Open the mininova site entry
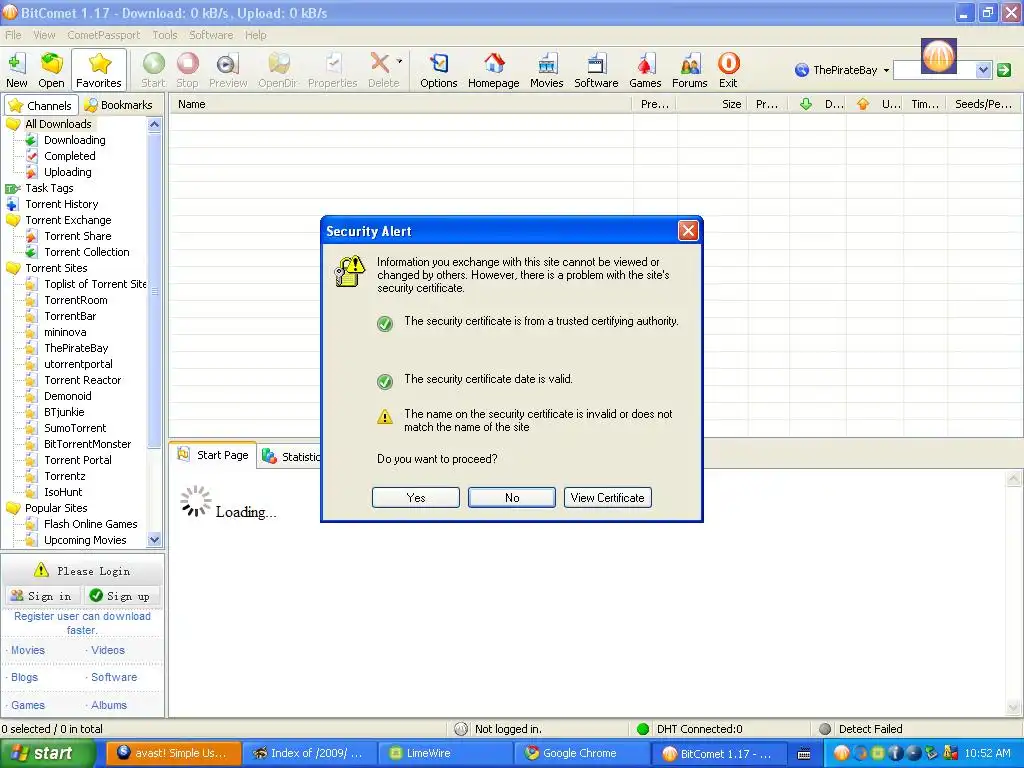Viewport: 1024px width, 768px height. coord(65,332)
